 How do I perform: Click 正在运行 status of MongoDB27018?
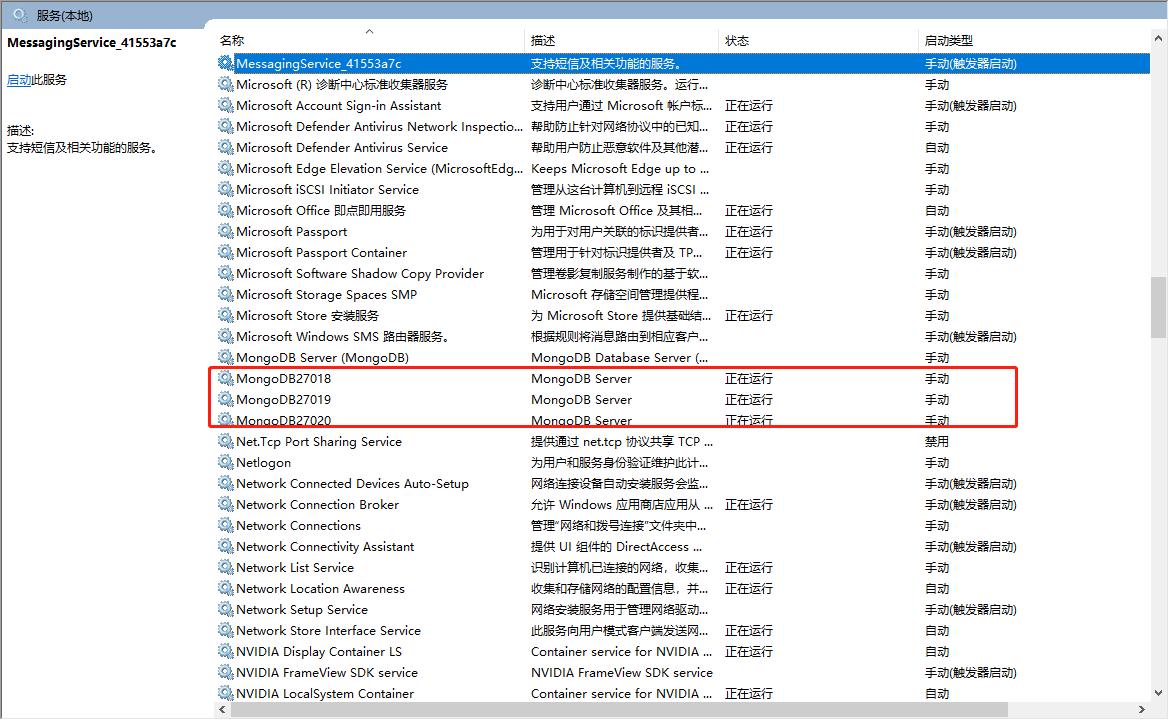click(749, 379)
